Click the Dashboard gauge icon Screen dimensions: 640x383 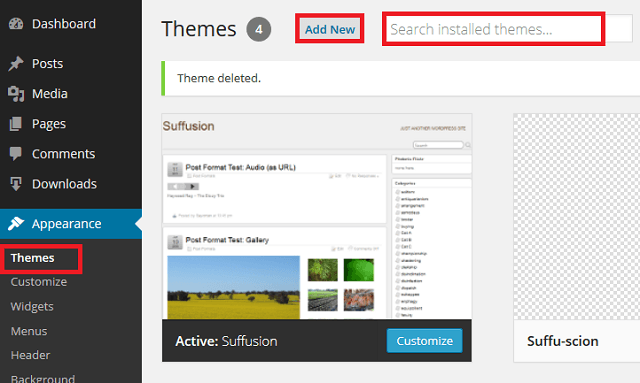point(16,24)
